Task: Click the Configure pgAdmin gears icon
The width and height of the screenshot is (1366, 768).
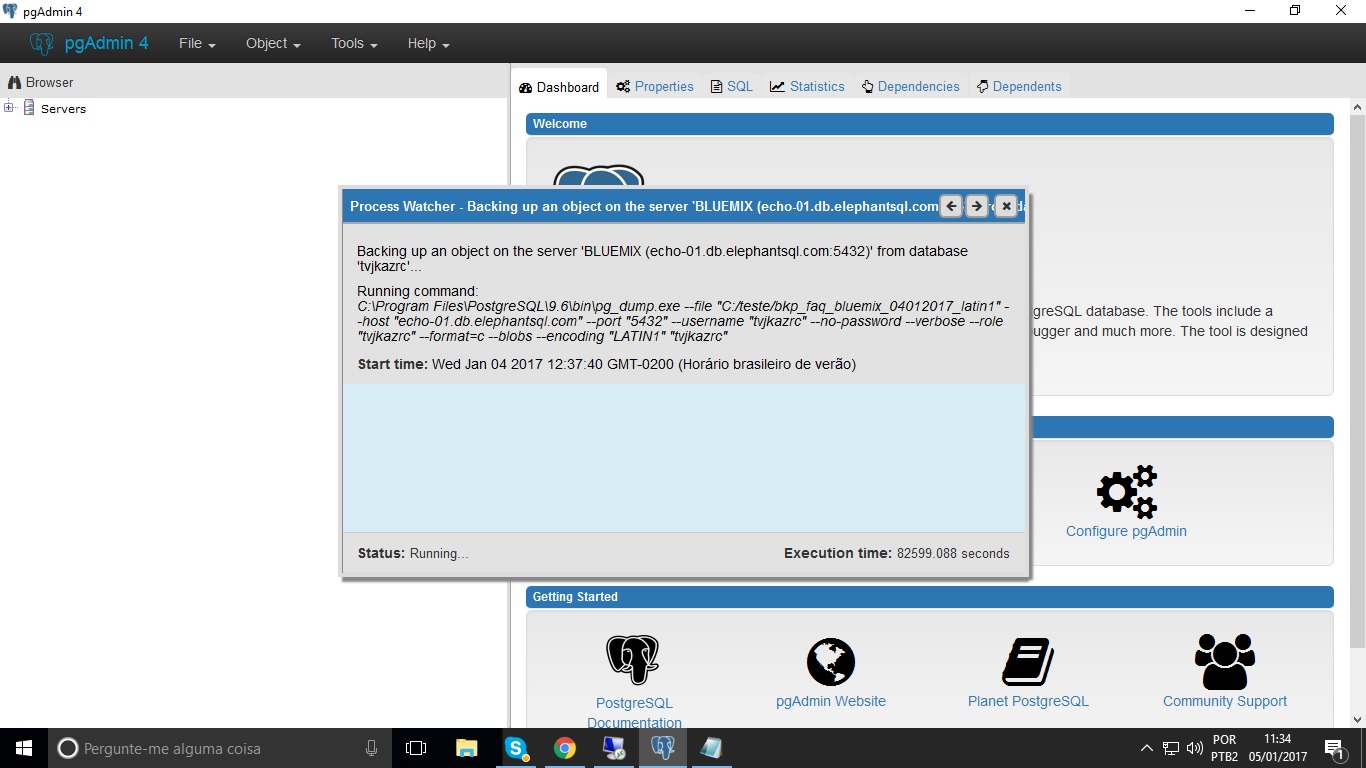Action: [1126, 491]
